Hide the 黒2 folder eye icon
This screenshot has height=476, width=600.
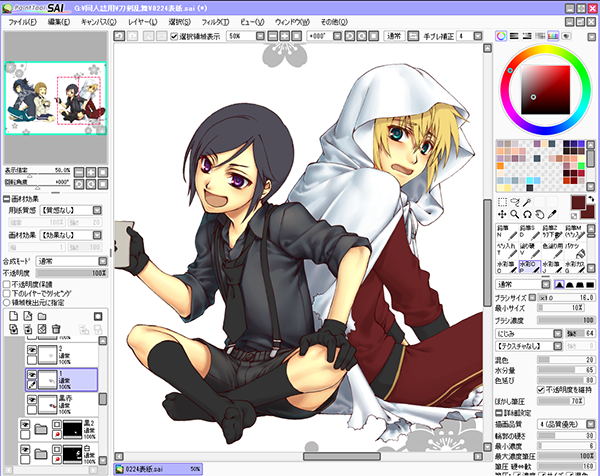click(25, 424)
